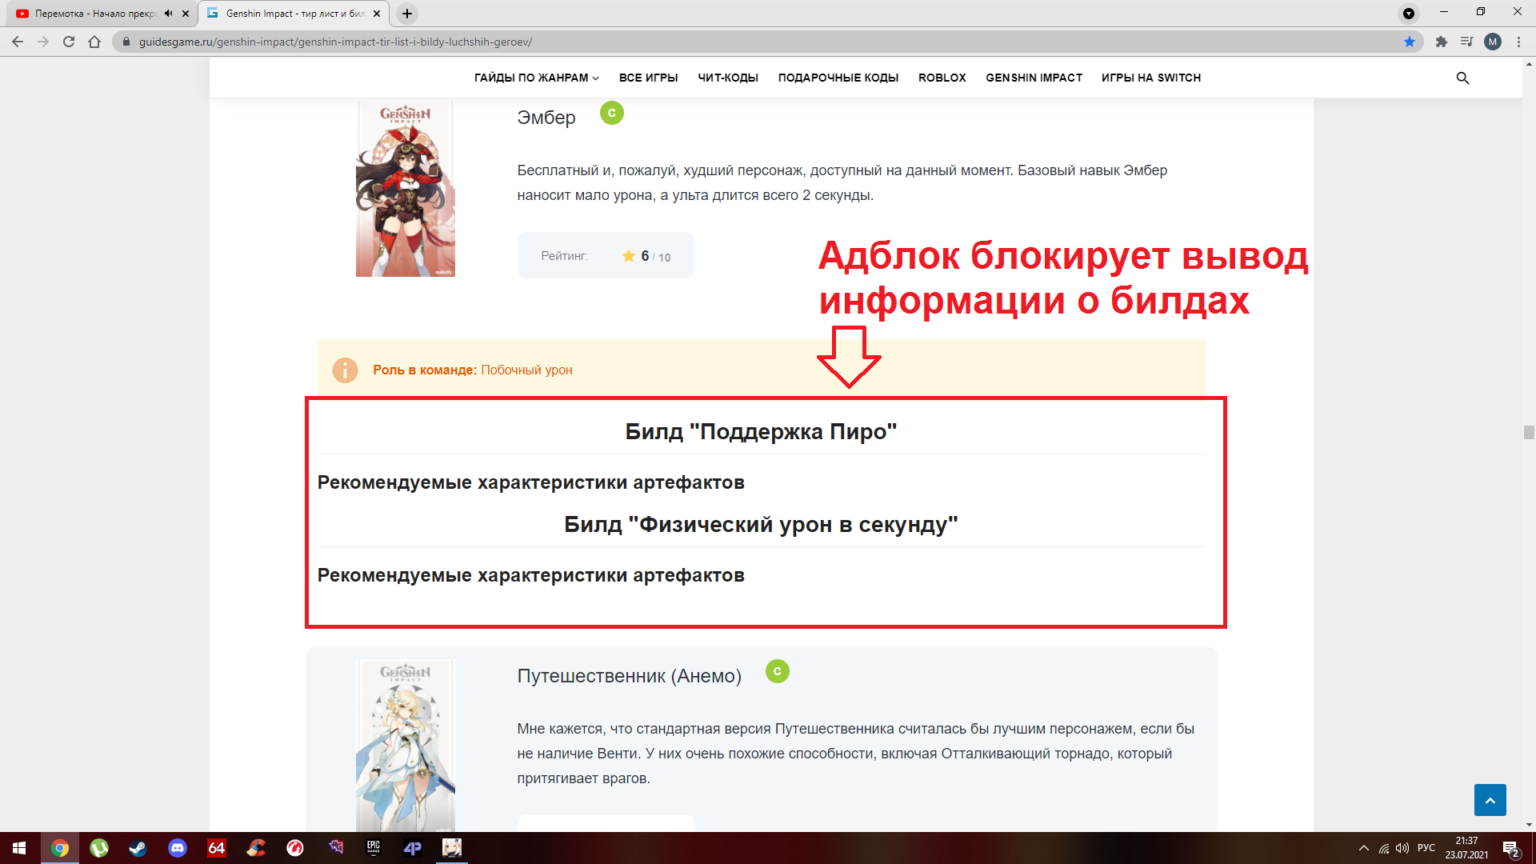1536x864 pixels.
Task: Click the Побочный урон role text
Action: pyautogui.click(x=527, y=370)
